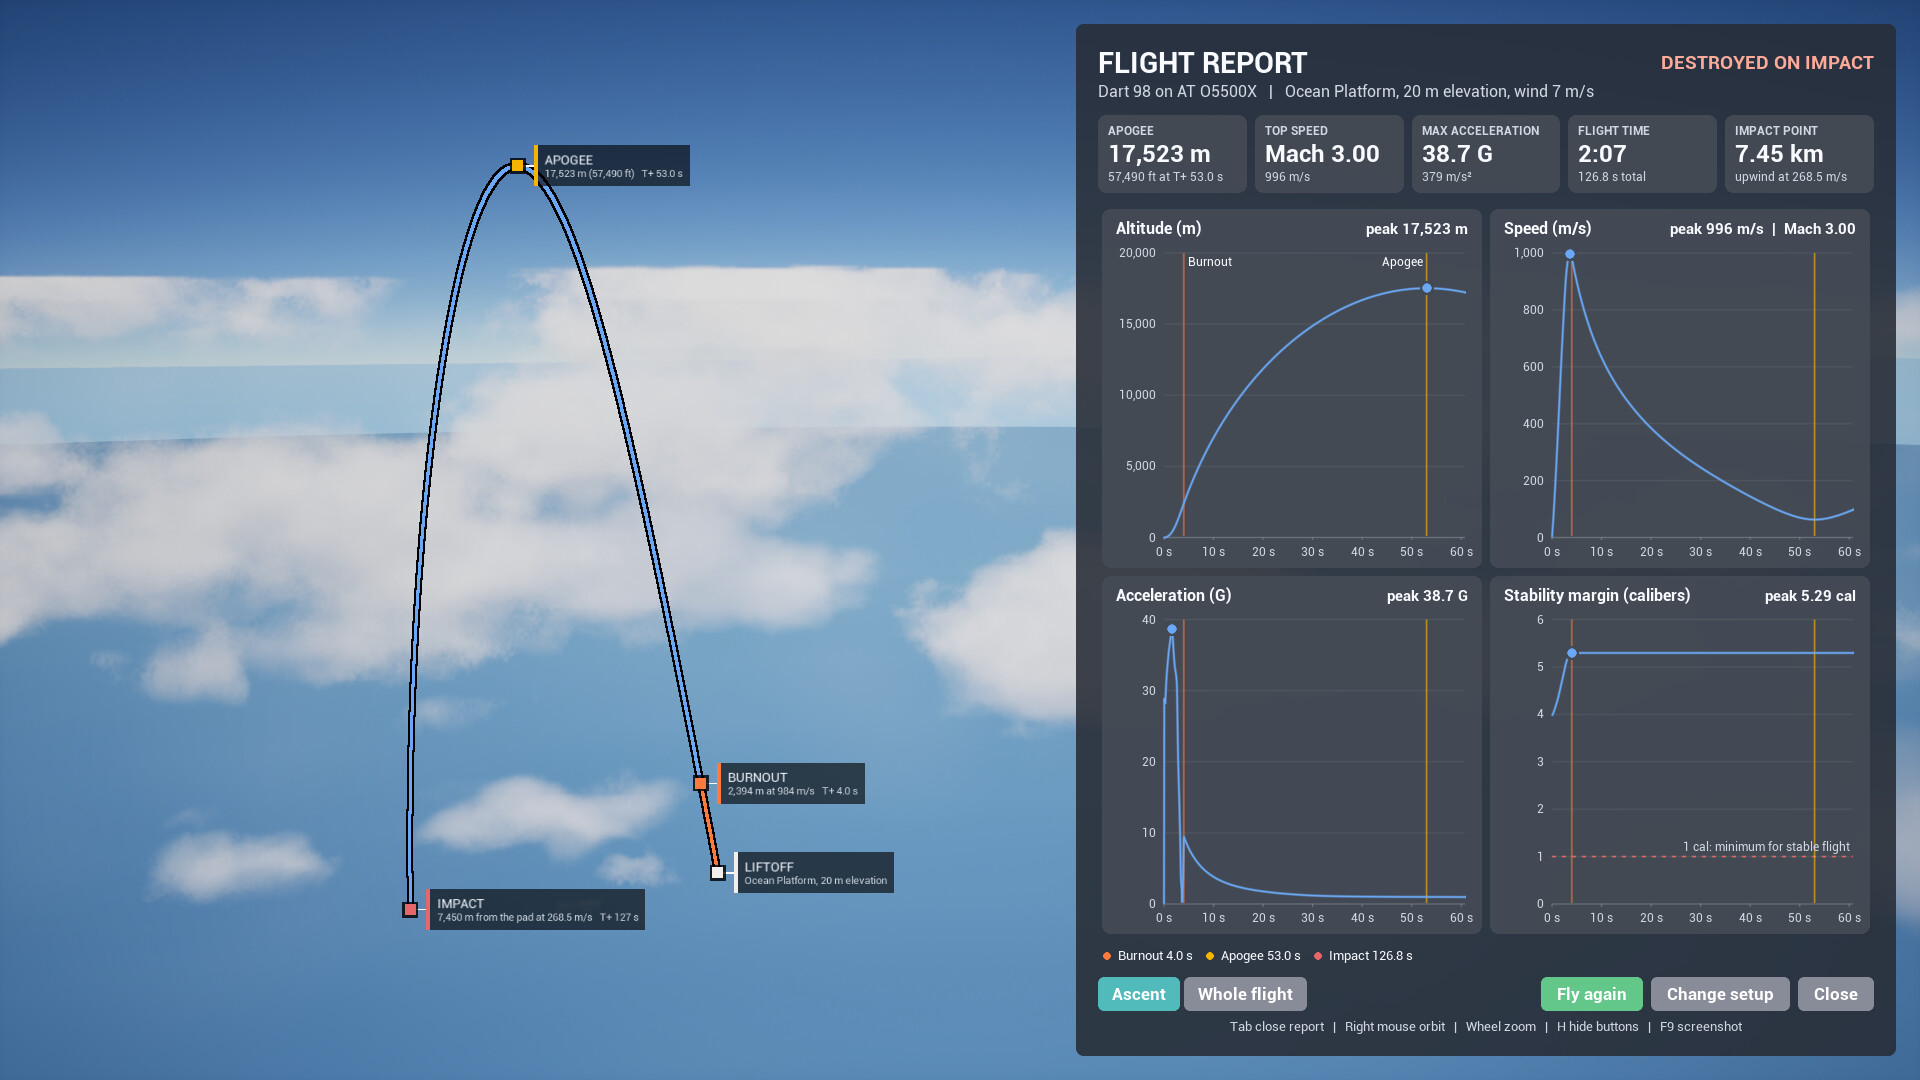Select the Ascent view tab
The height and width of the screenshot is (1080, 1920).
1138,994
